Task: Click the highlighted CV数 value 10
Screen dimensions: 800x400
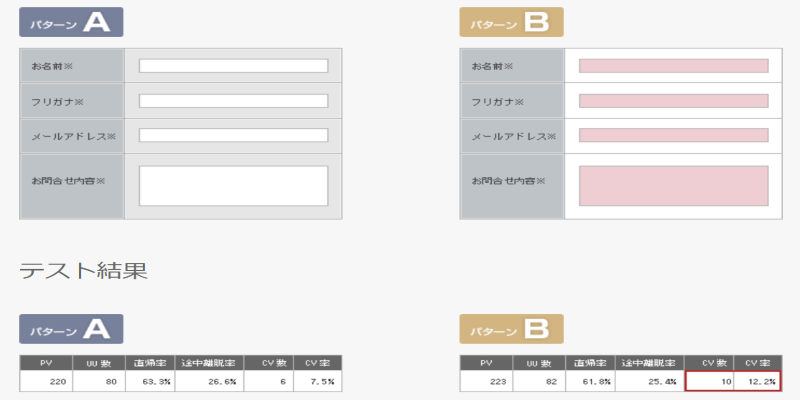Action: (x=709, y=381)
